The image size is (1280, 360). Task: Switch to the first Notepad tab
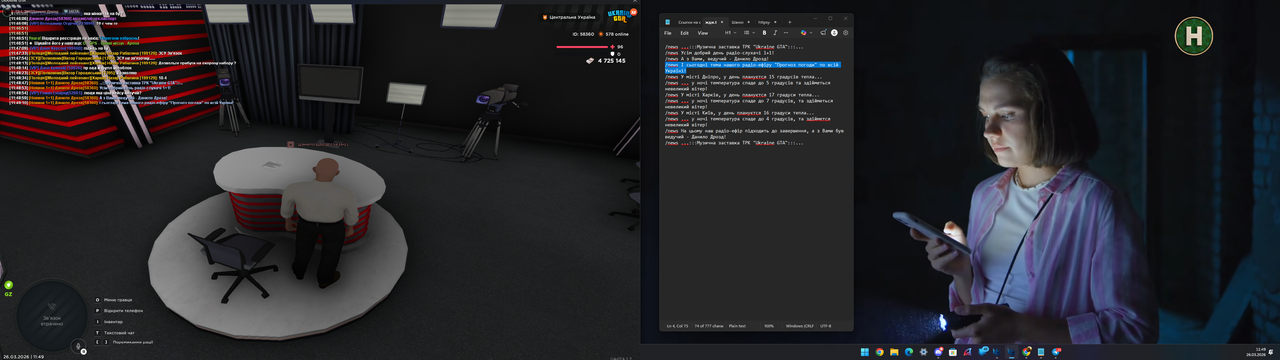[x=689, y=22]
